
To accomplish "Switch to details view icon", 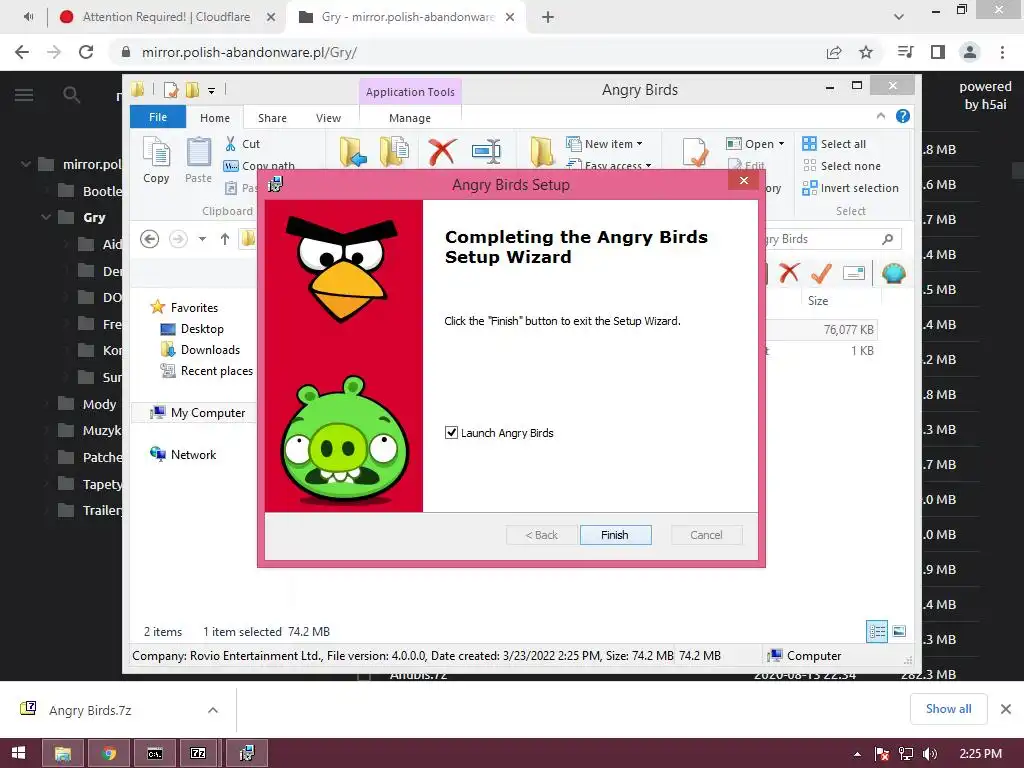I will click(x=877, y=631).
